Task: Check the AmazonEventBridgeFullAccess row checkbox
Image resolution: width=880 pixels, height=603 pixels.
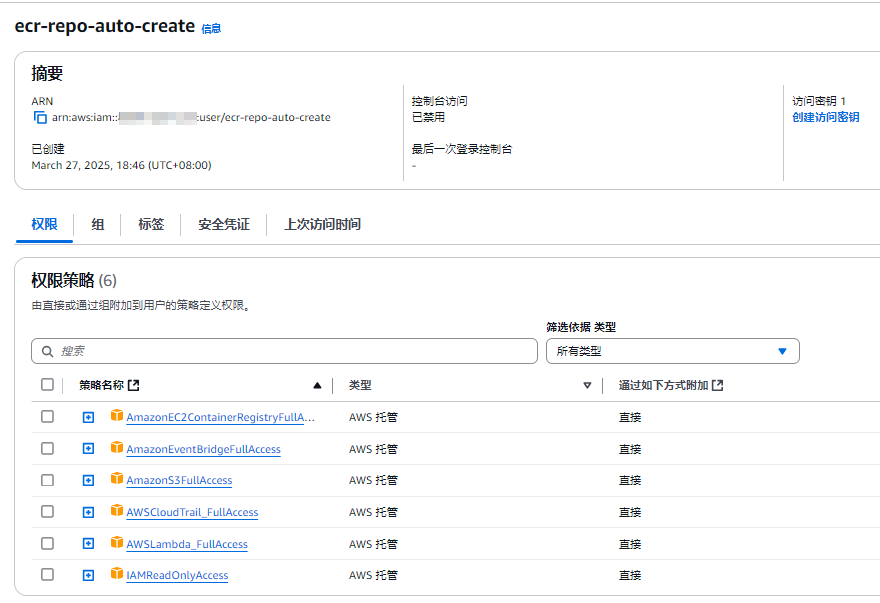Action: (x=48, y=449)
